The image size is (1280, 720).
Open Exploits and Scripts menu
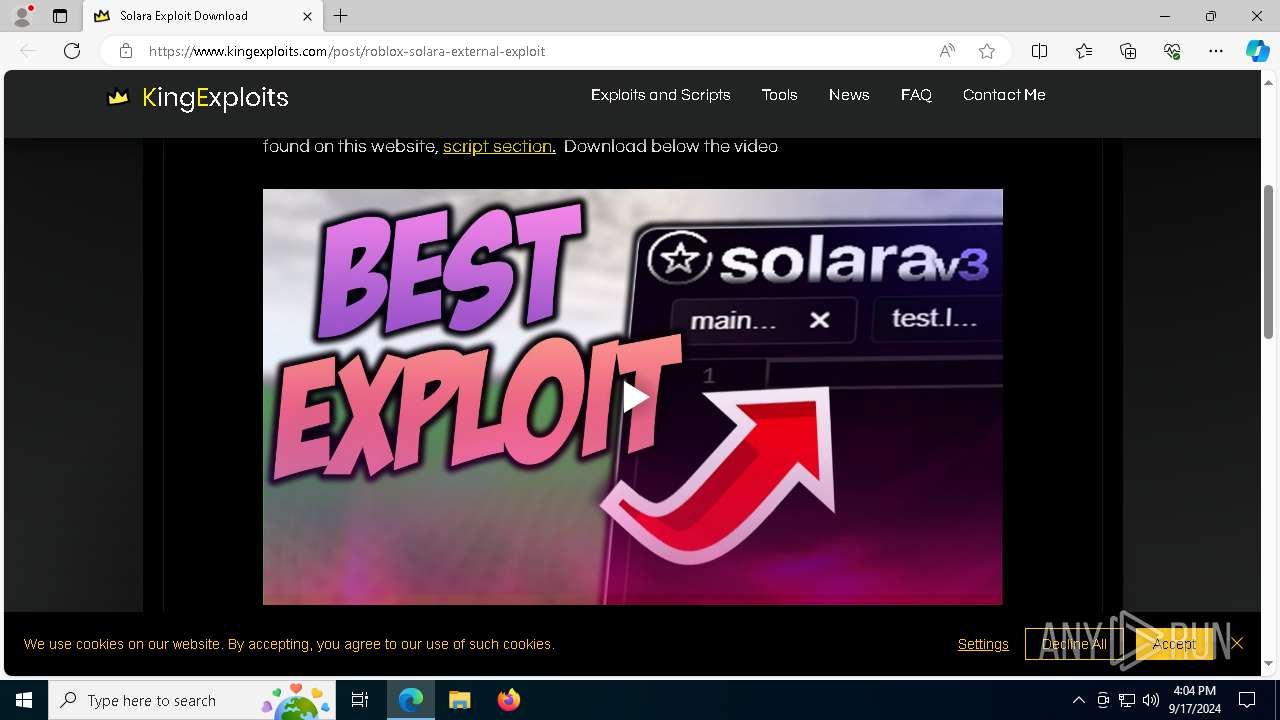tap(661, 95)
